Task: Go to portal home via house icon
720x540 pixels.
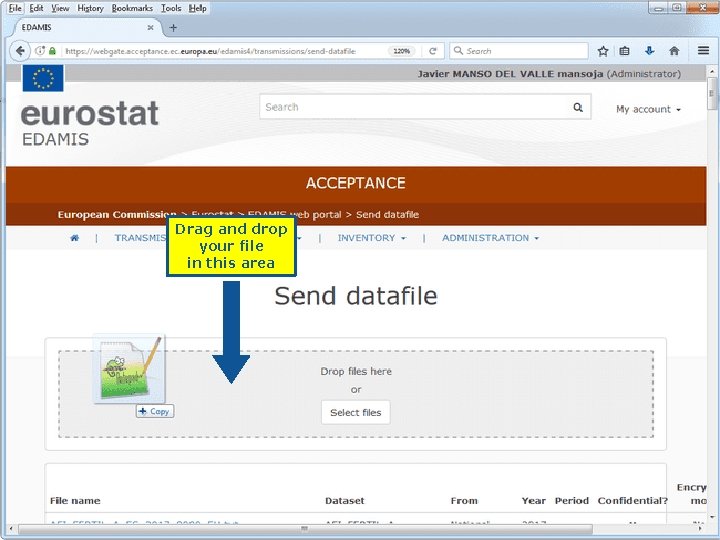Action: coord(74,238)
